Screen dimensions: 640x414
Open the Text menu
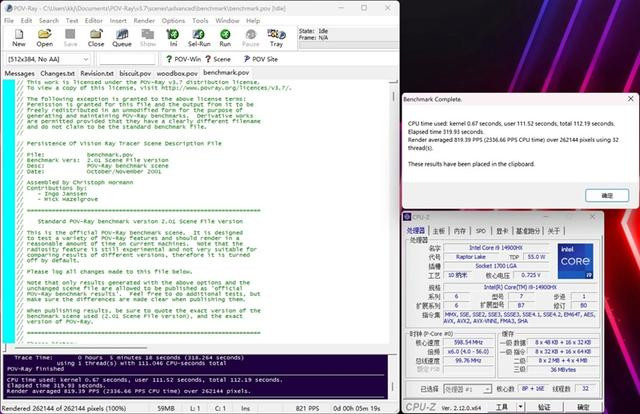(72, 20)
